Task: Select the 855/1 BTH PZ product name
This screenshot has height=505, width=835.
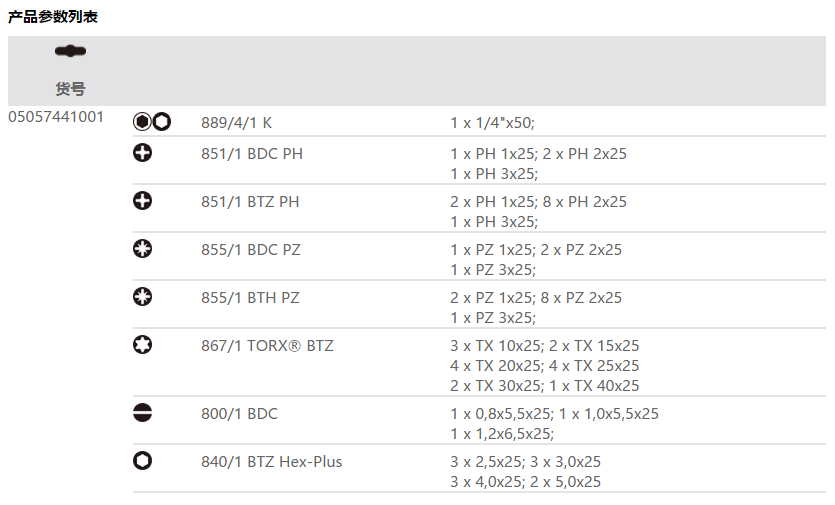Action: tap(250, 298)
